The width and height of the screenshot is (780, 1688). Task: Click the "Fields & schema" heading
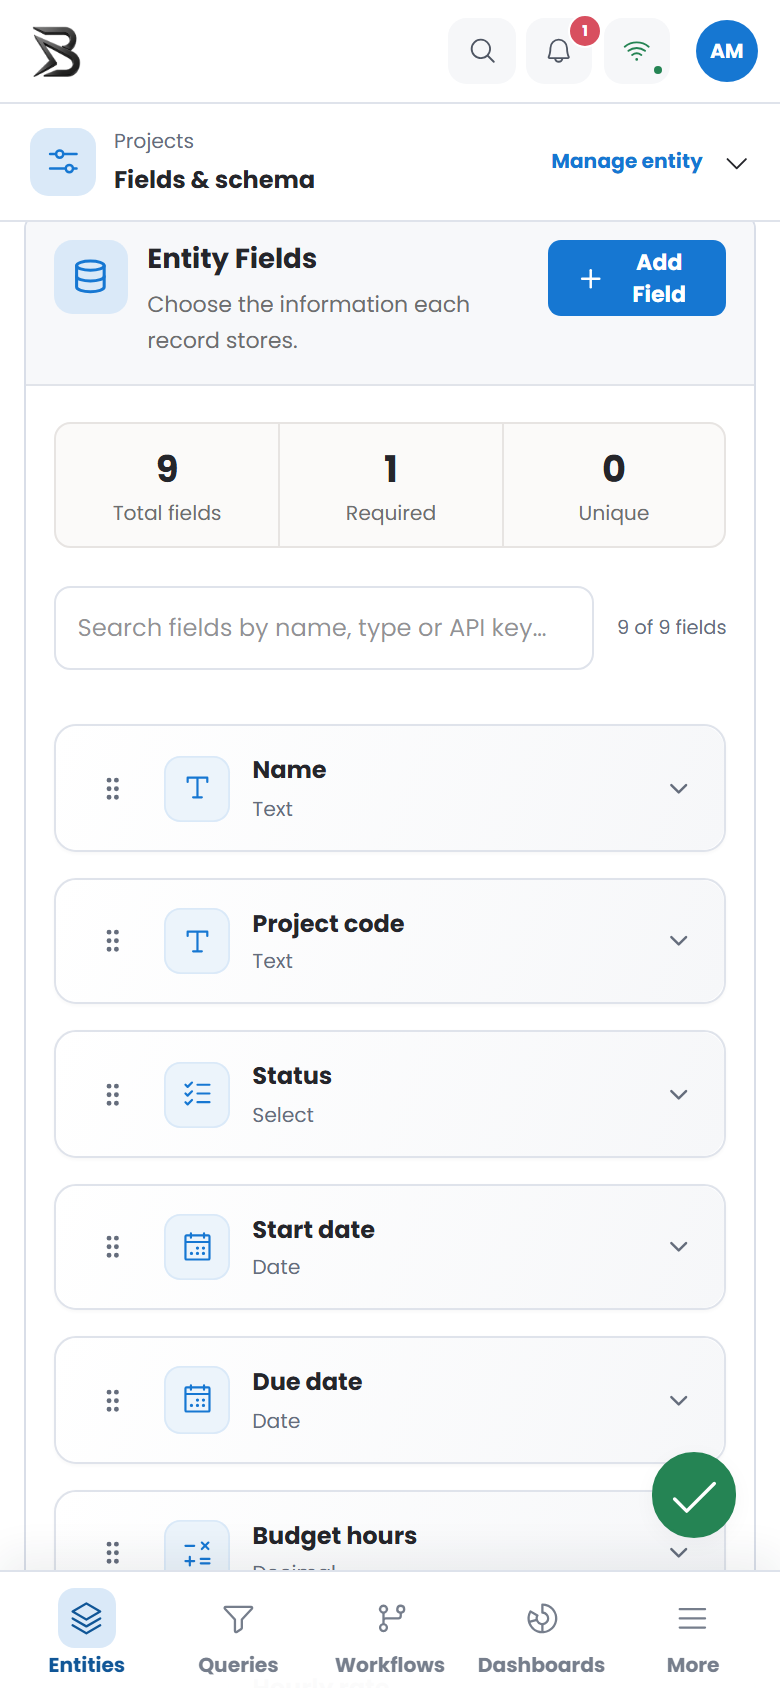coord(214,180)
